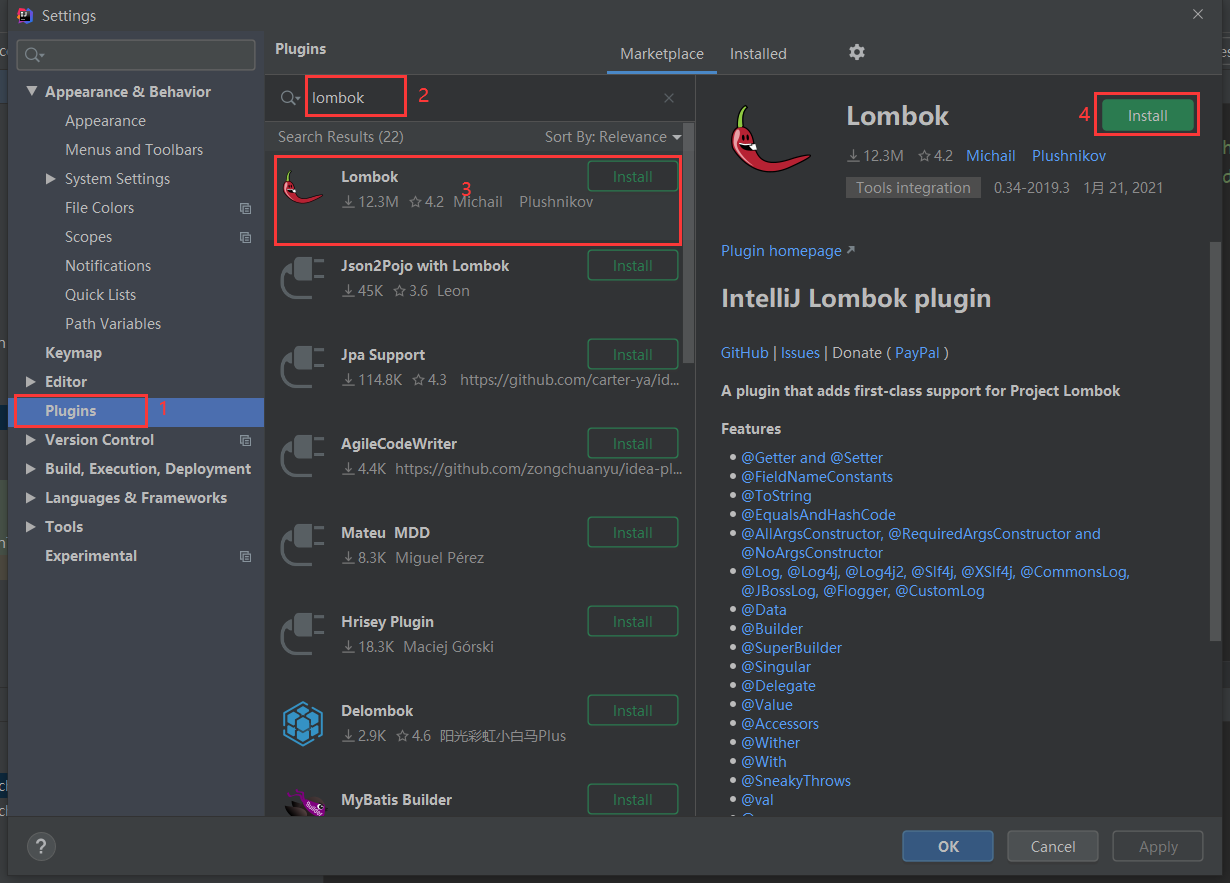The height and width of the screenshot is (883, 1230).
Task: Collapse Appearance & Behavior tree node
Action: point(31,92)
